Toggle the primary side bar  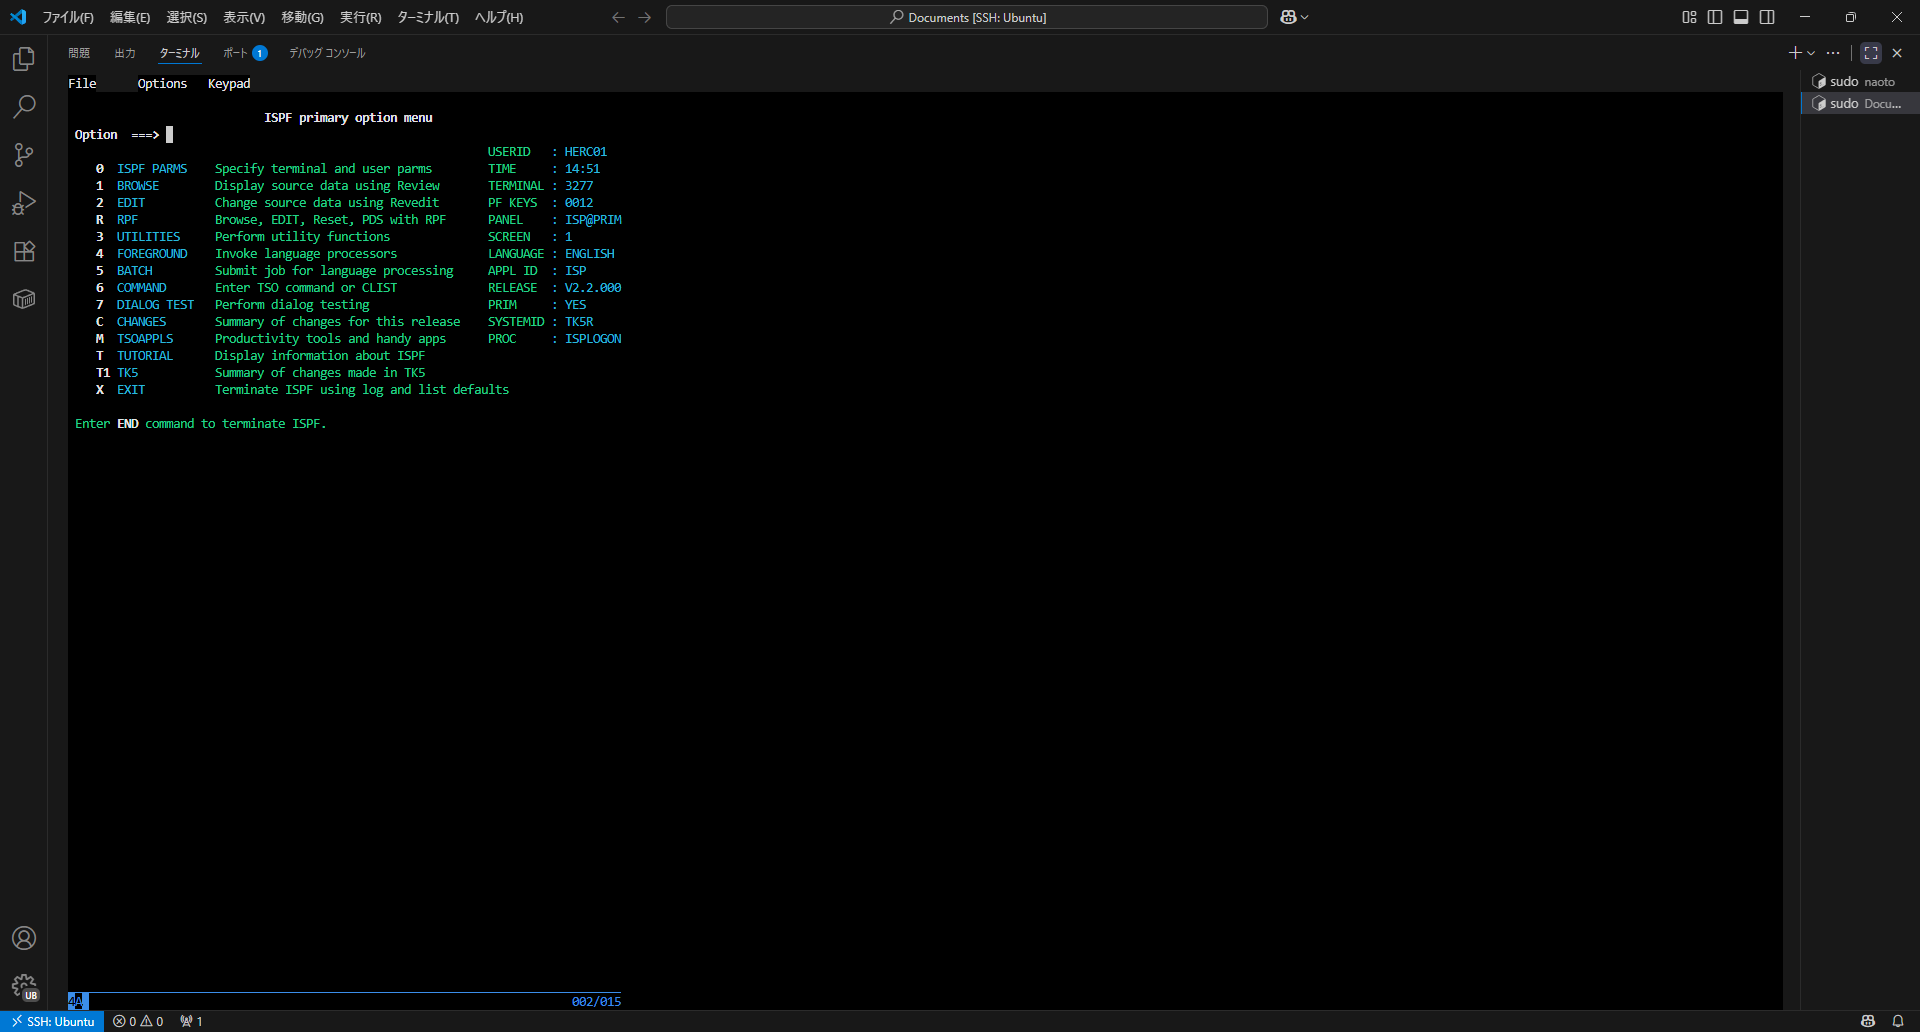pyautogui.click(x=1715, y=17)
